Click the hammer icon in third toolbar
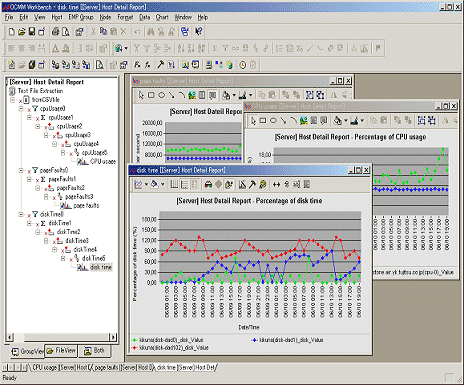Screen dimensions: 464x385 click(x=160, y=64)
